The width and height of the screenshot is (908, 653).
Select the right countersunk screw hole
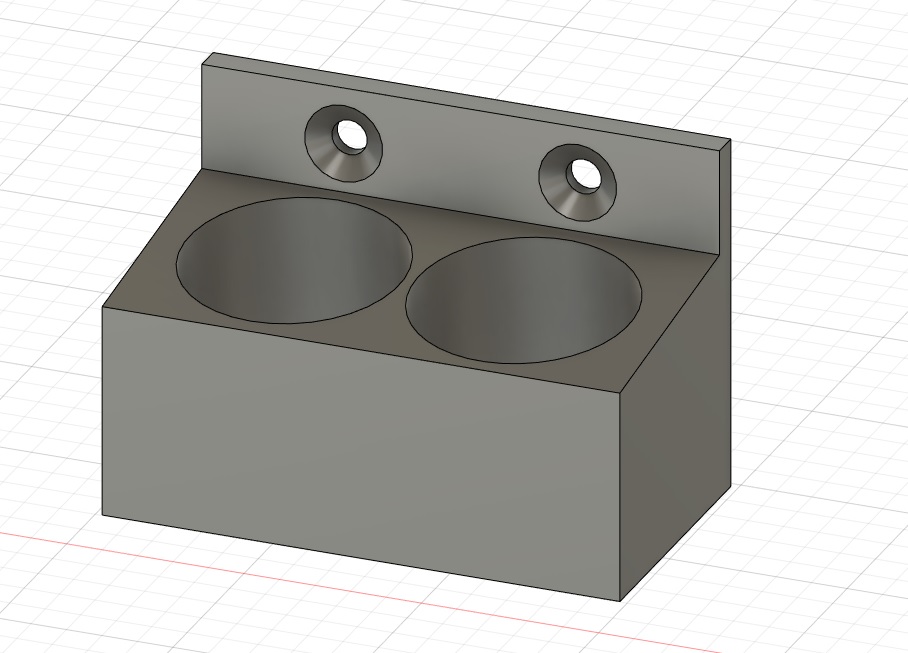pos(577,182)
